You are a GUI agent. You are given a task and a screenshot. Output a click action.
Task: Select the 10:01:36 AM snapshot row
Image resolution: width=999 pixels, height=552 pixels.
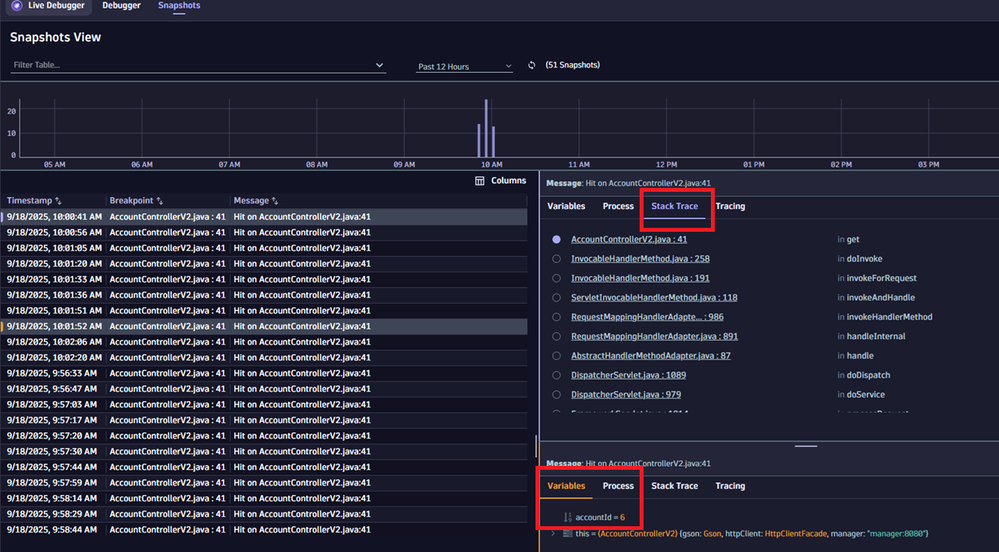pyautogui.click(x=264, y=295)
